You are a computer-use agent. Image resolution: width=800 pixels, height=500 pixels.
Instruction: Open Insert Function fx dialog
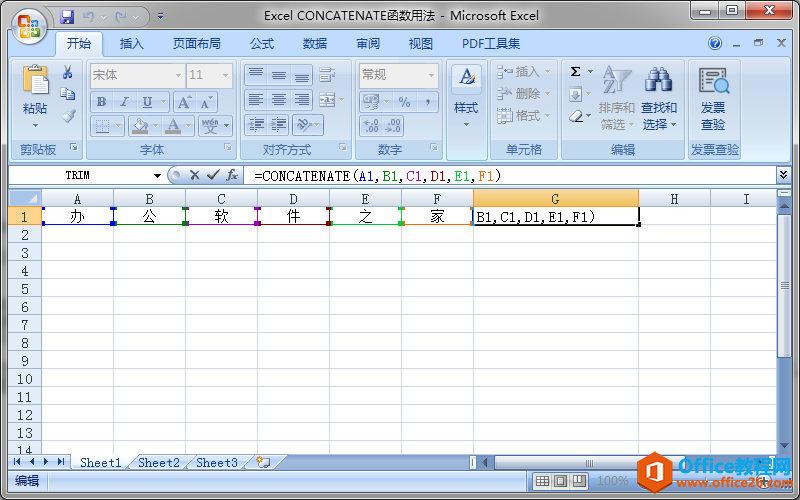click(232, 176)
